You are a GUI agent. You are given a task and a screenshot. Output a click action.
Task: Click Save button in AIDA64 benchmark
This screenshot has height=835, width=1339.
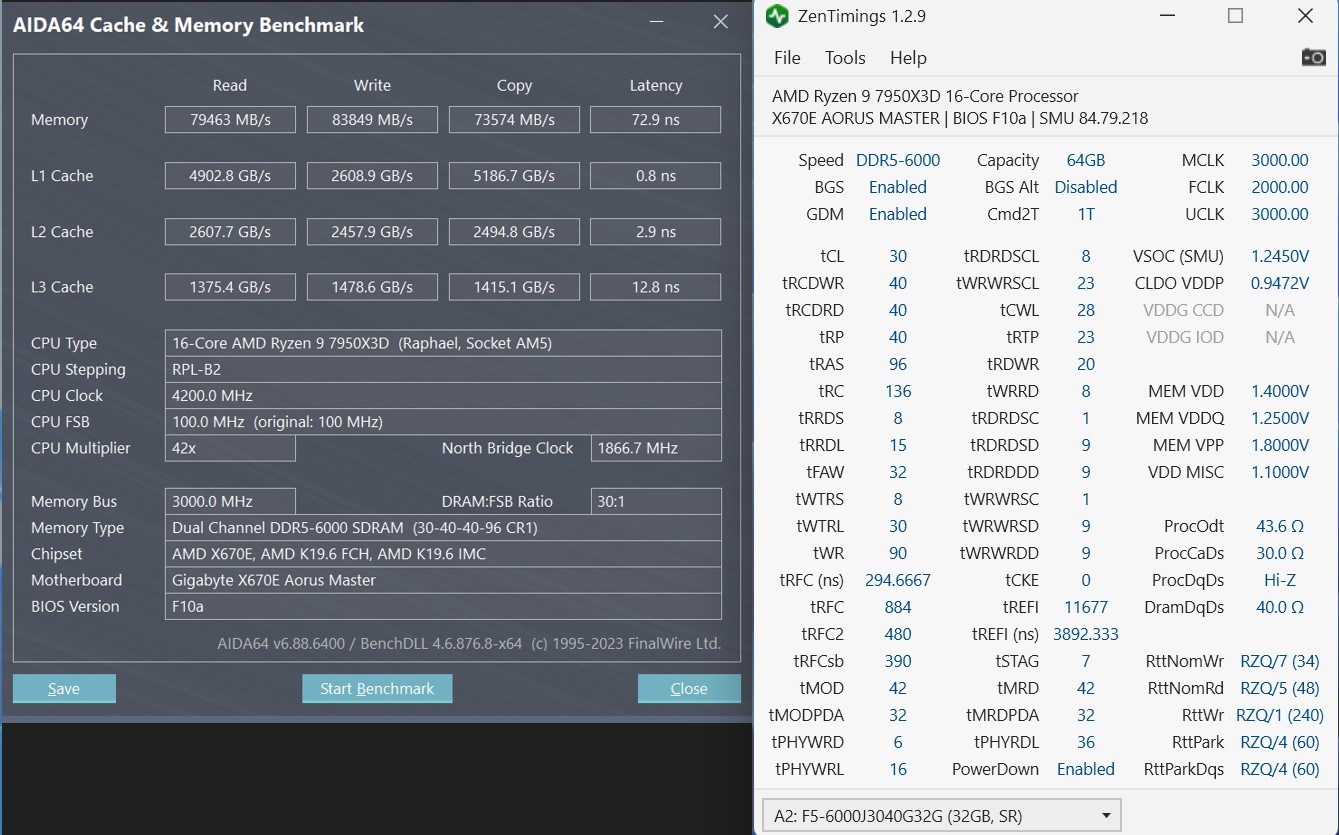[64, 688]
